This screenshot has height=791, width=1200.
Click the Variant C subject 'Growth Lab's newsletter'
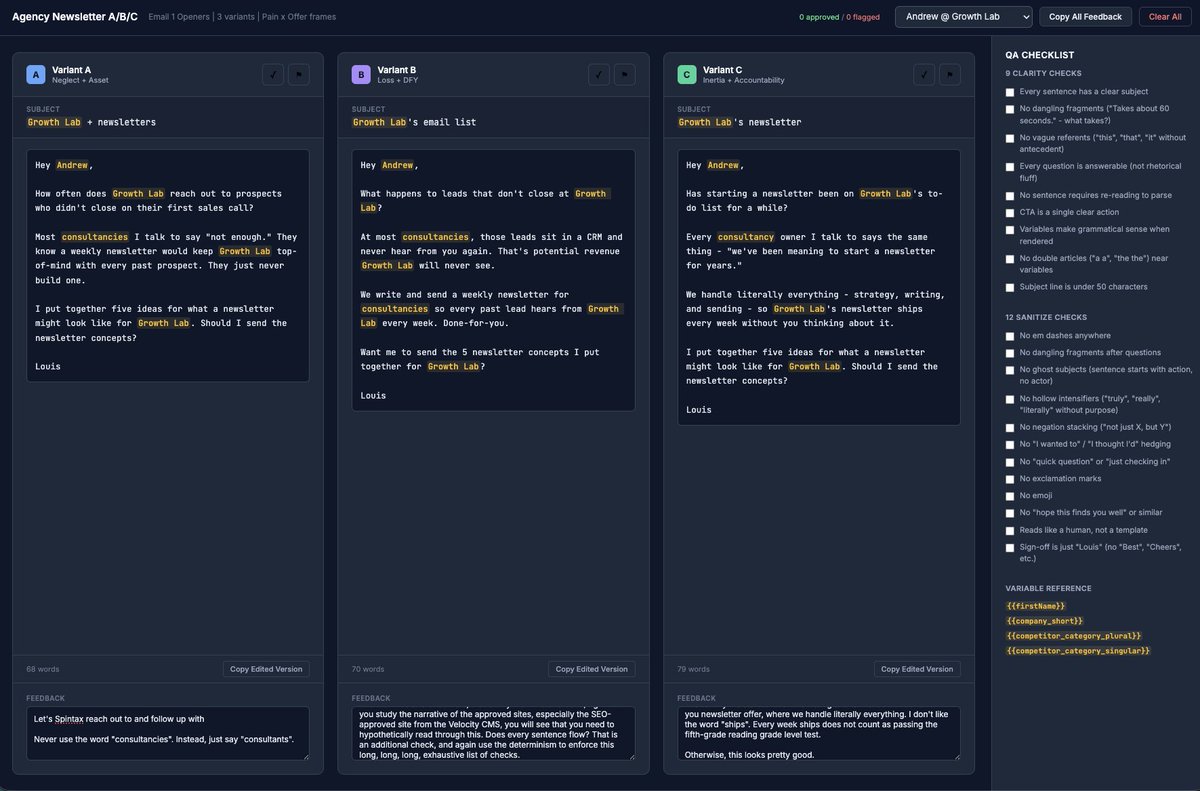coord(740,122)
